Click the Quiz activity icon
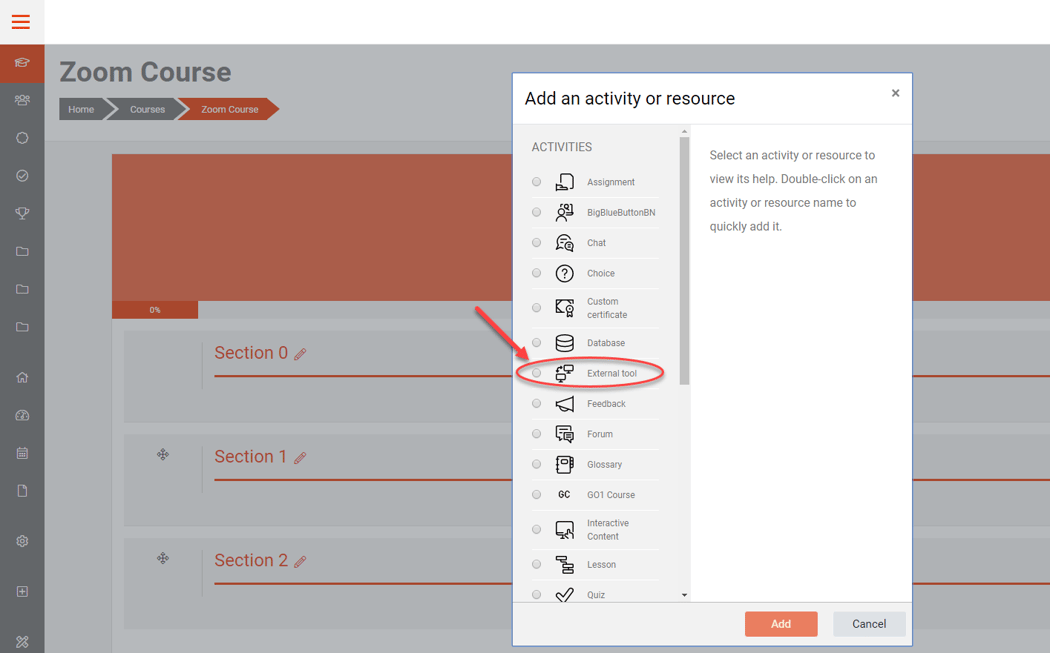Viewport: 1050px width, 653px height. coord(563,594)
